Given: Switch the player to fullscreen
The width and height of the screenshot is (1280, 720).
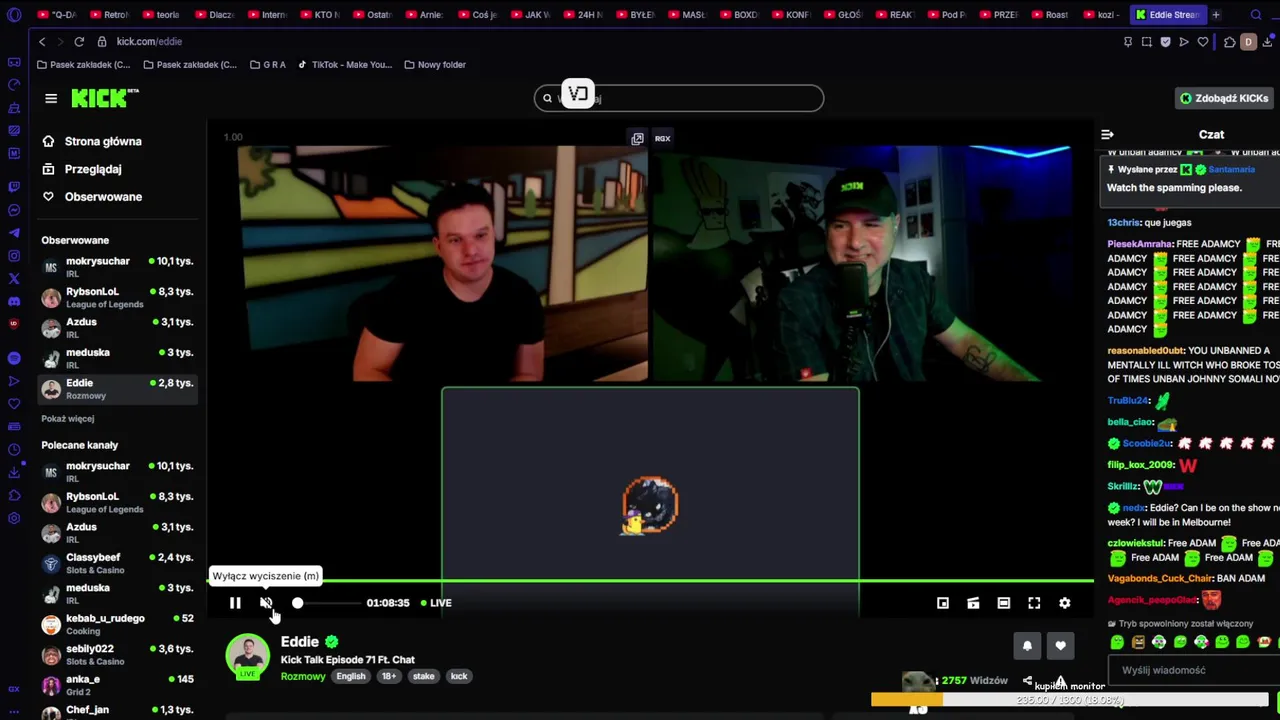Looking at the screenshot, I should tap(1034, 603).
